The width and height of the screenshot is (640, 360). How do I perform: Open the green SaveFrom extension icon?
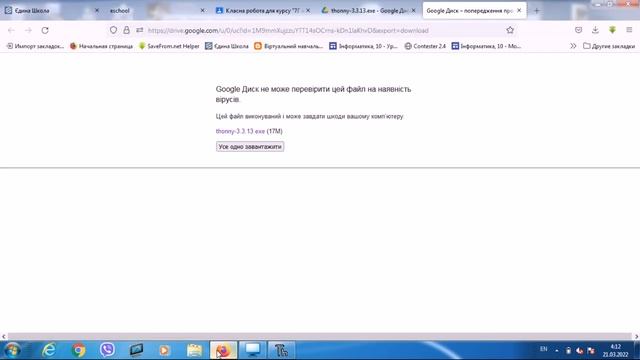tap(612, 30)
